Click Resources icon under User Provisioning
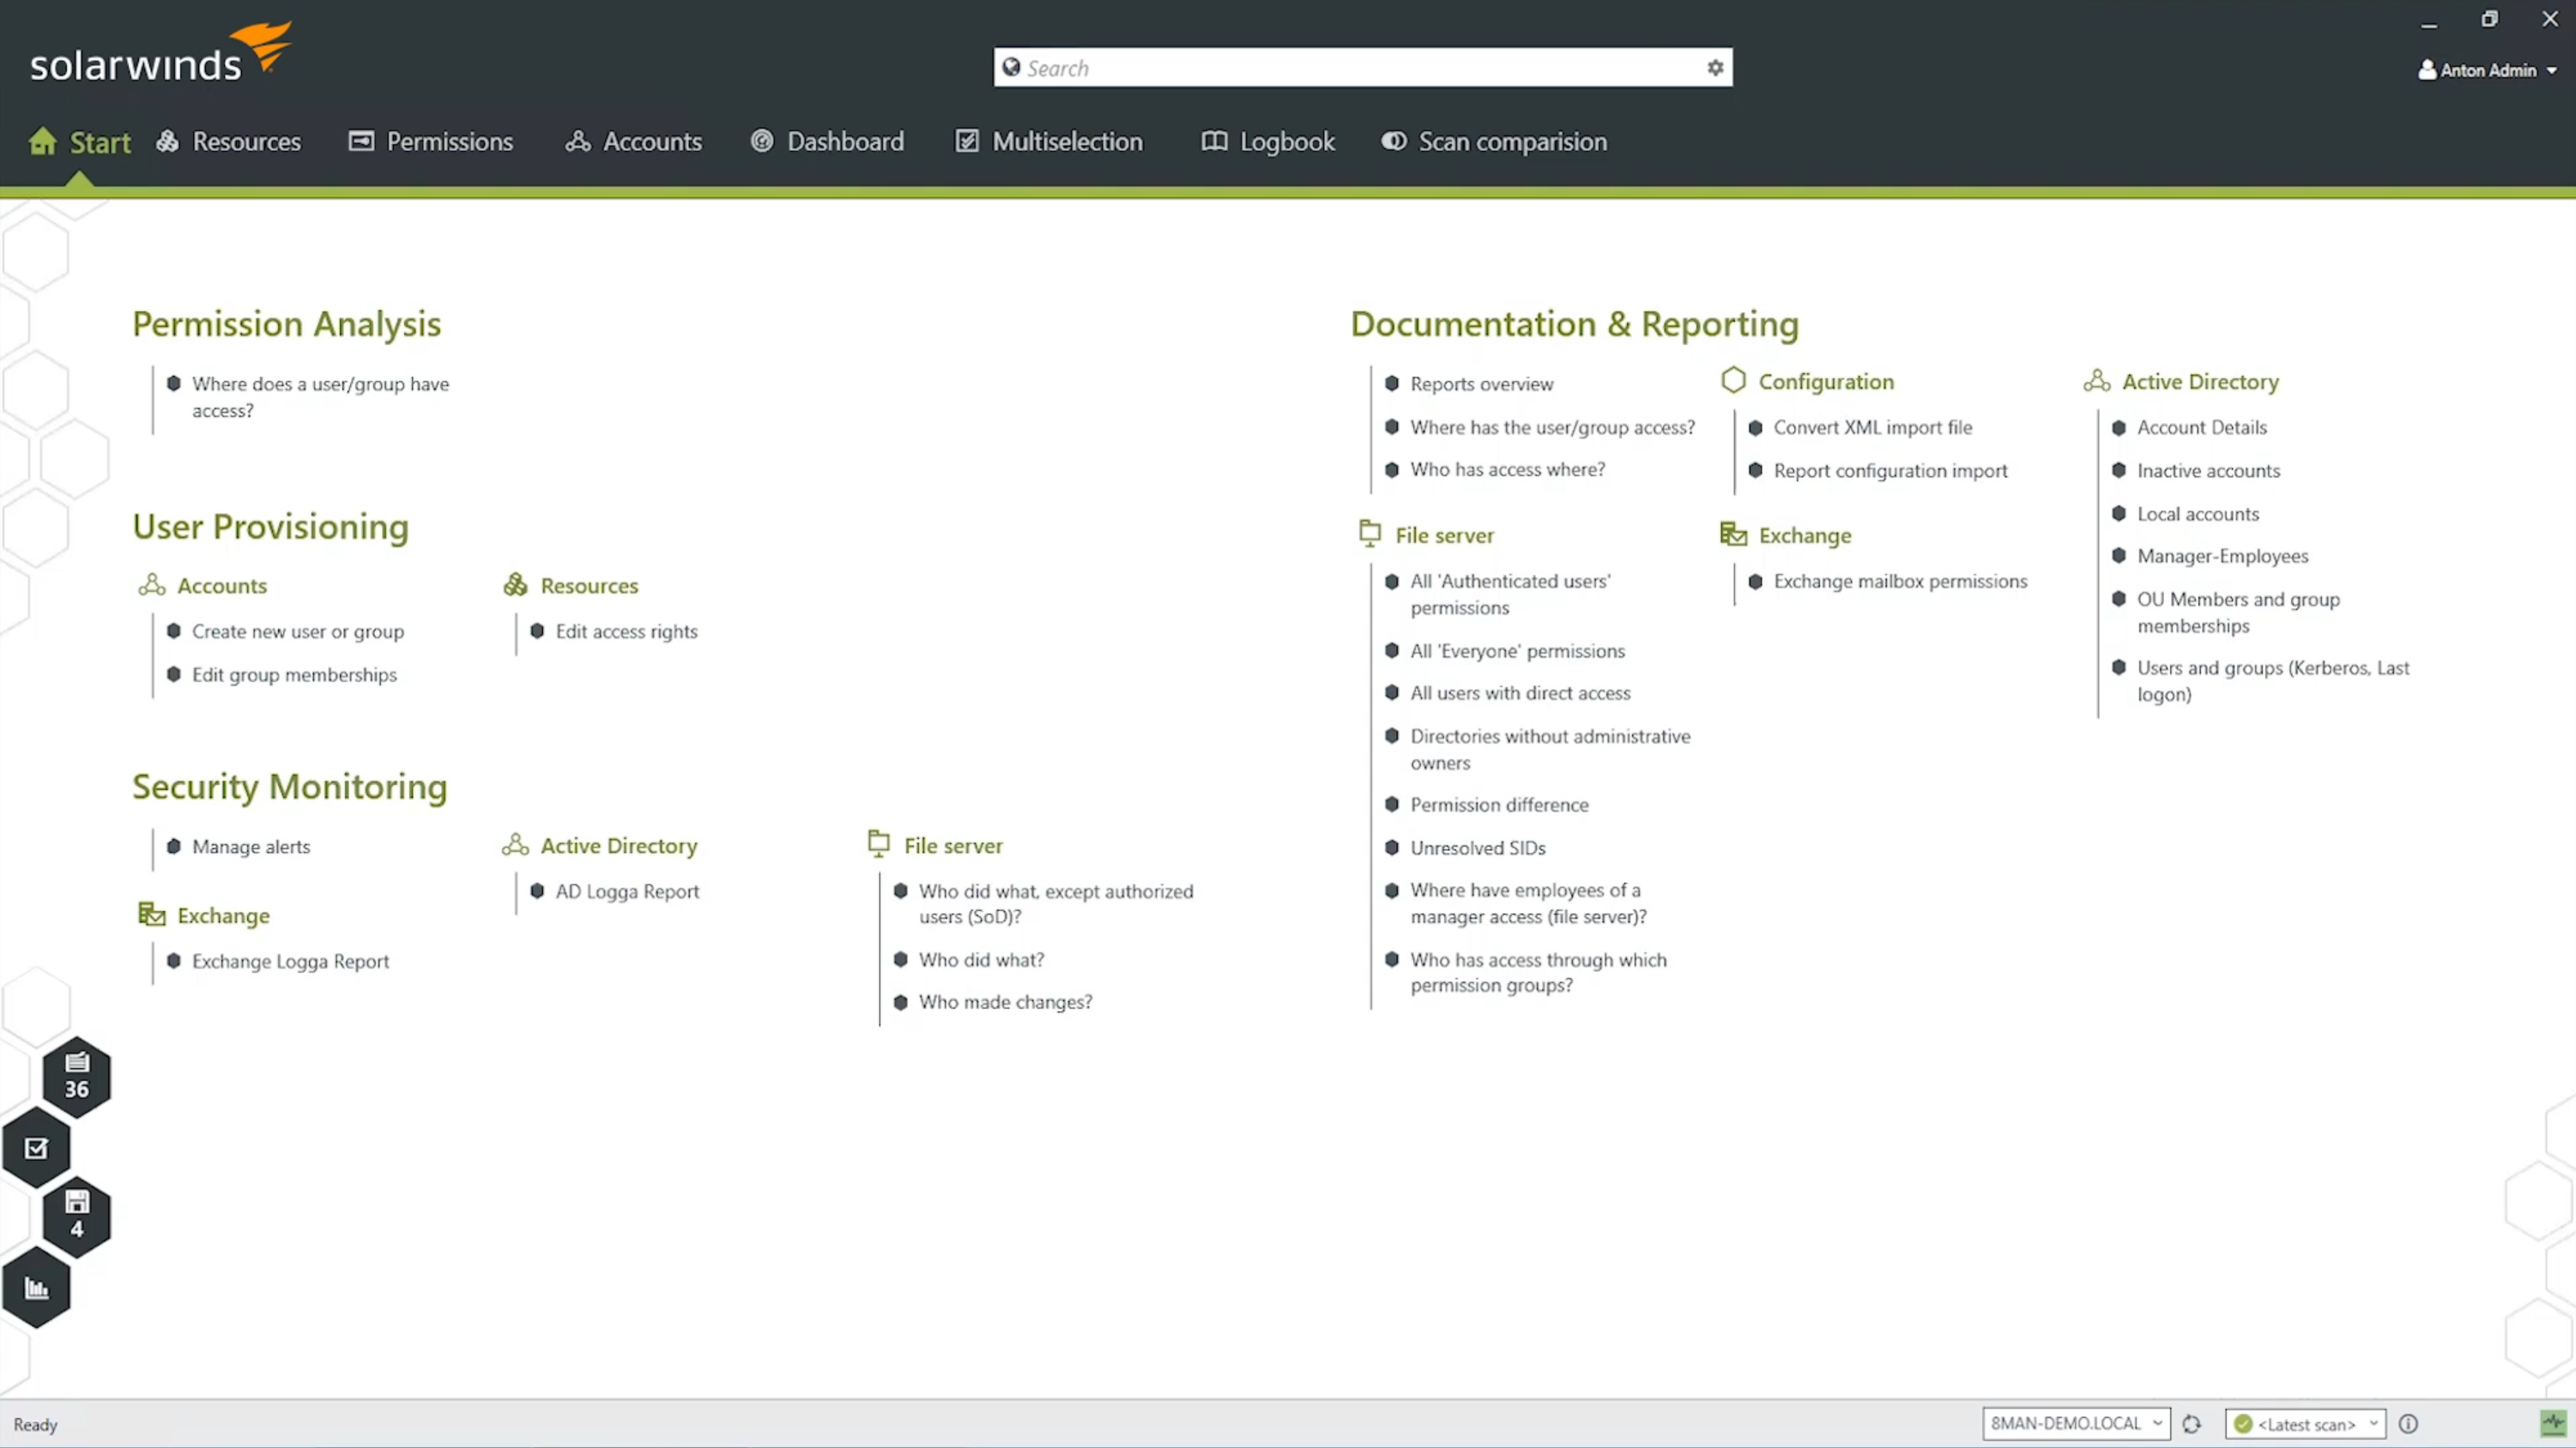This screenshot has width=2576, height=1448. (515, 584)
